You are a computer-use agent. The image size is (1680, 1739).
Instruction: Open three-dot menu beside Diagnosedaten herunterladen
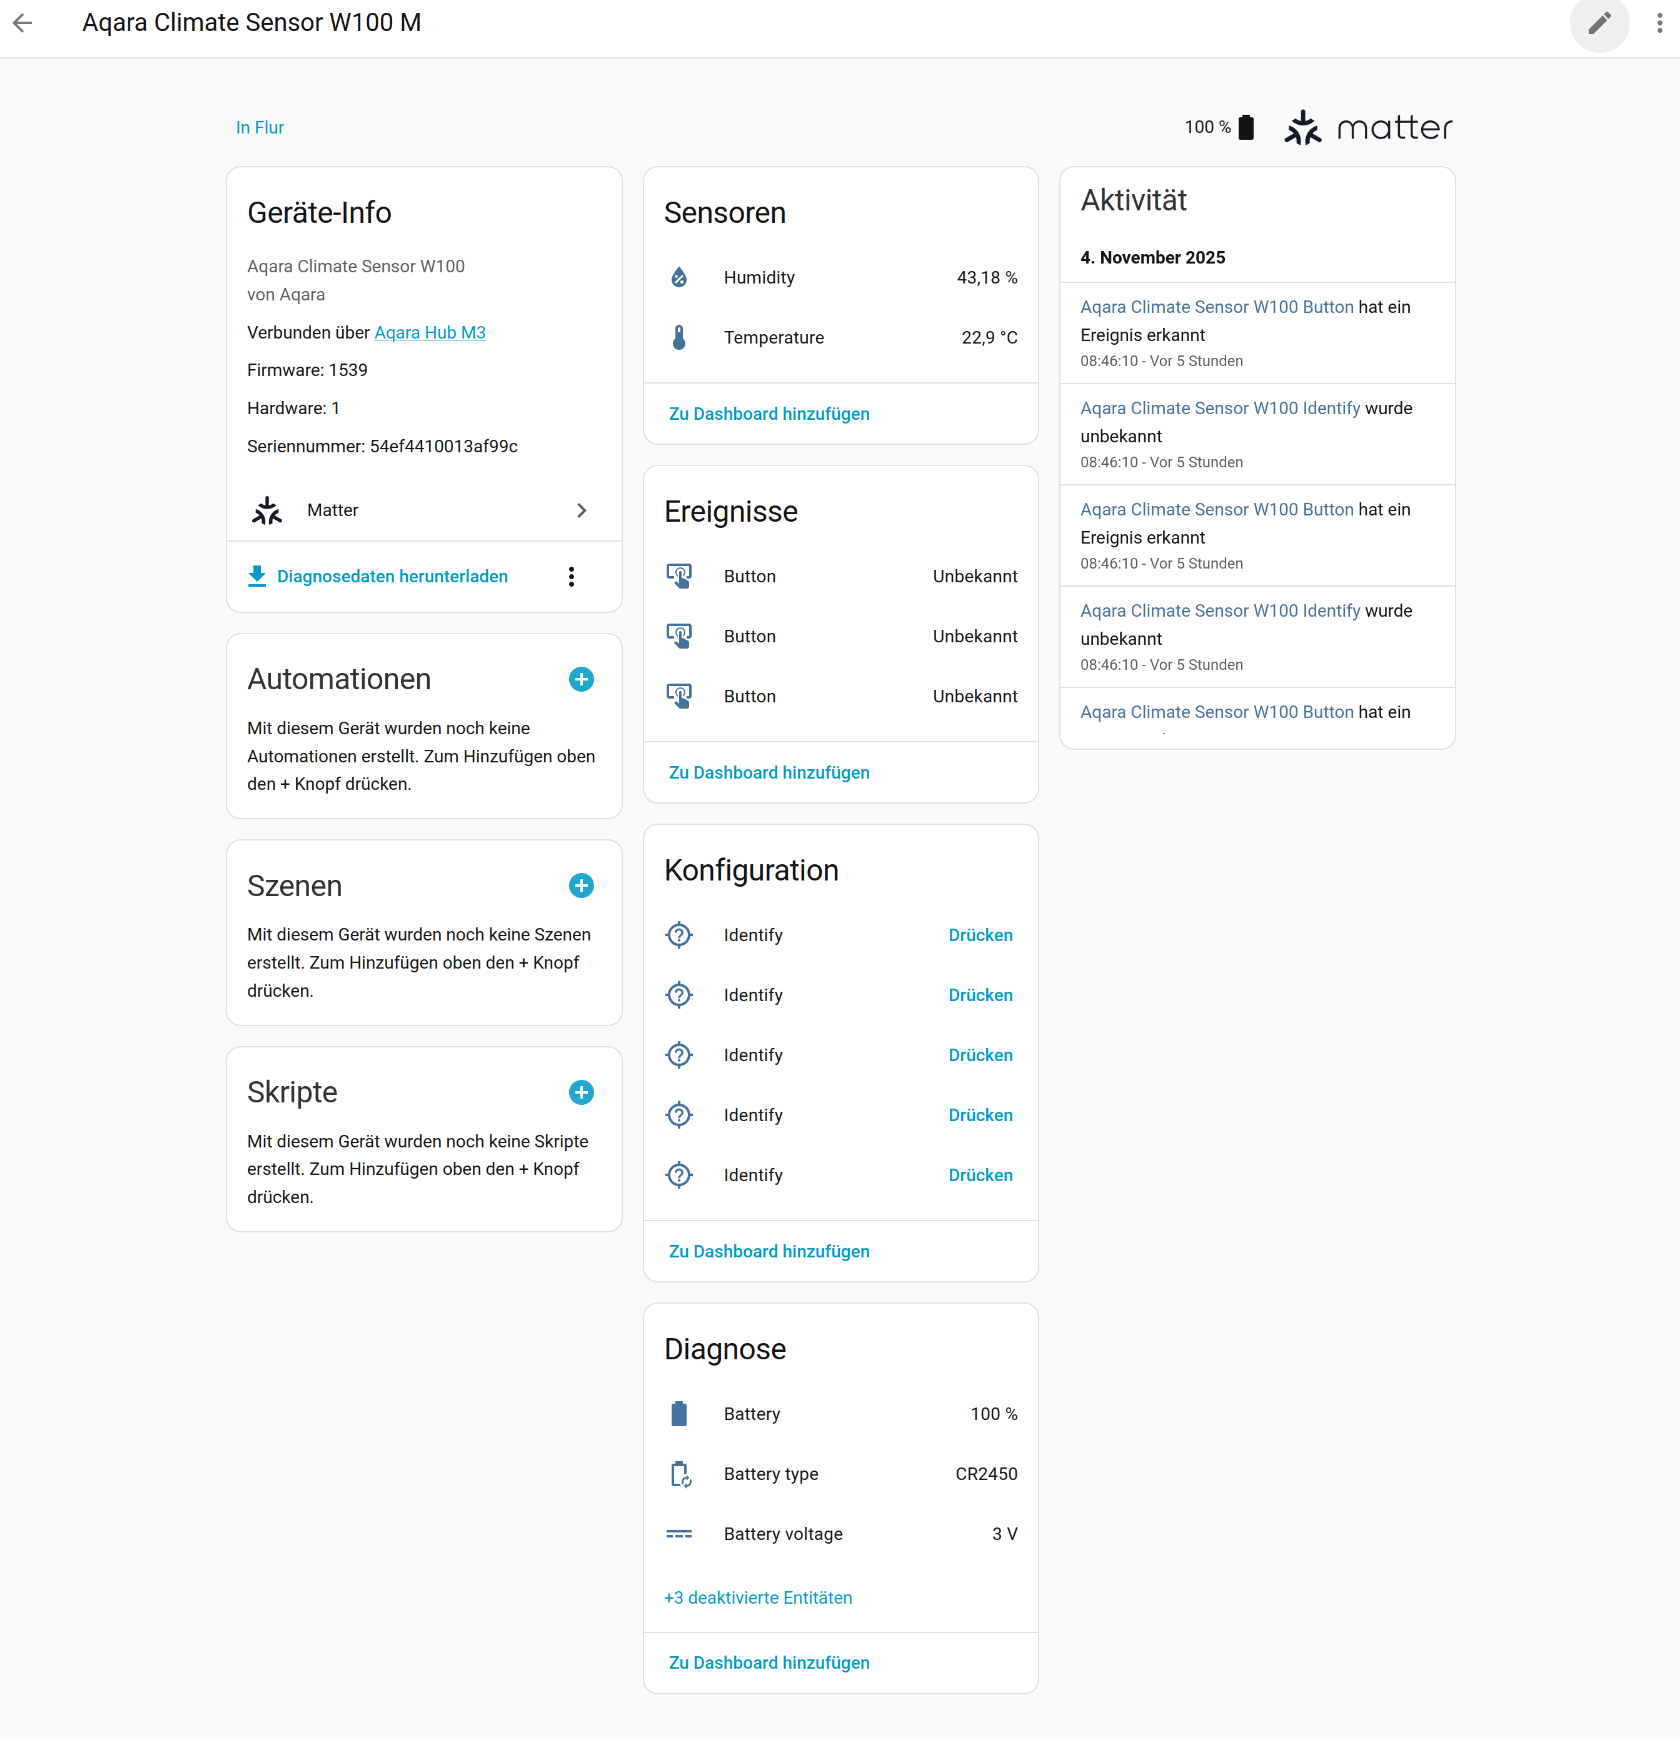pyautogui.click(x=571, y=577)
